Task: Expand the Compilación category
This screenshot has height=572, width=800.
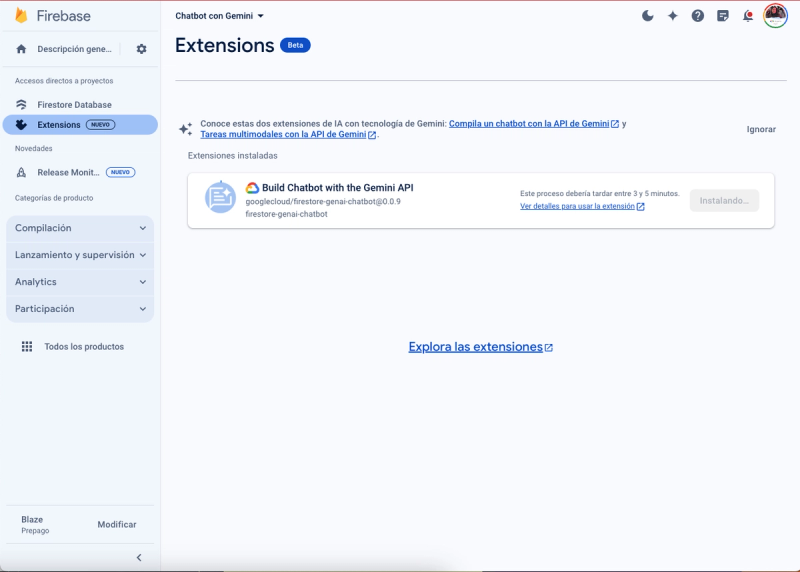Action: tap(80, 228)
